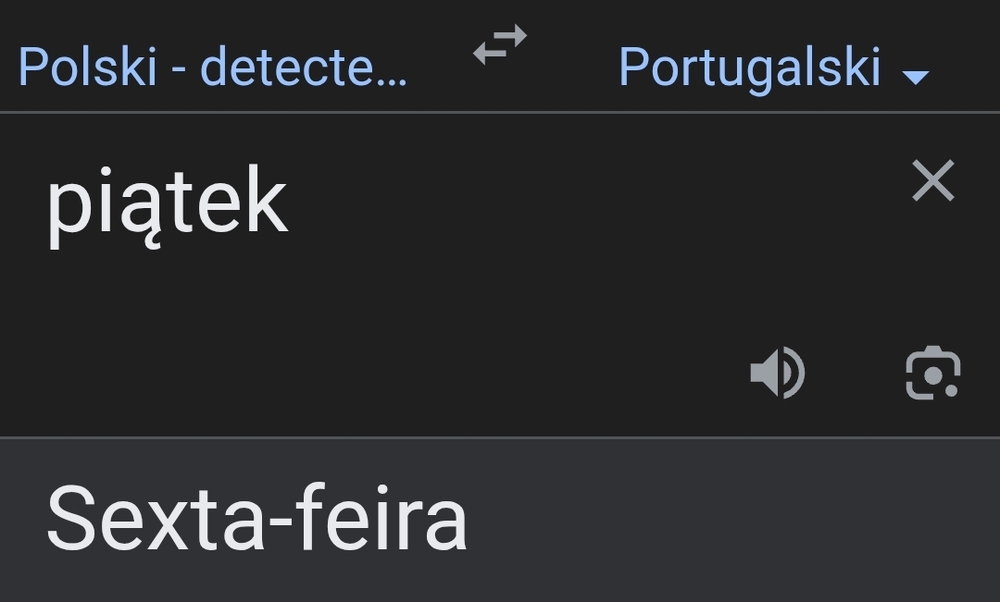The image size is (1000, 602).
Task: Select the Sexta-feira translation result
Action: (257, 519)
